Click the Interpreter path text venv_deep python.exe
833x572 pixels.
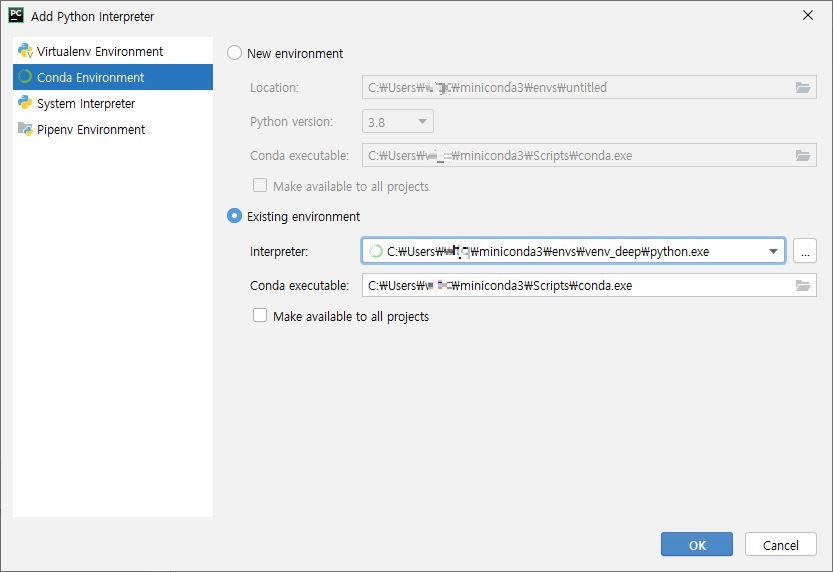click(548, 251)
